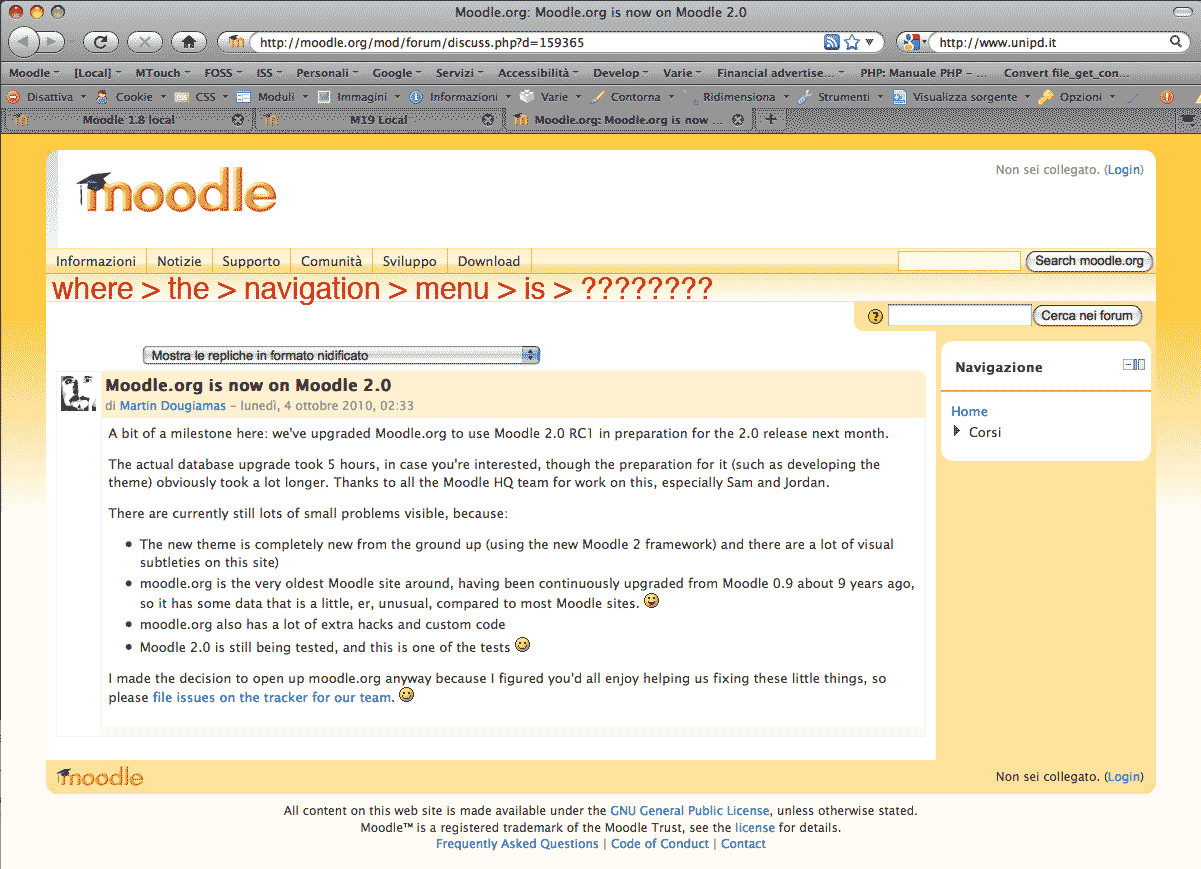Click the forum search text field
Viewport: 1201px width, 869px height.
point(959,315)
